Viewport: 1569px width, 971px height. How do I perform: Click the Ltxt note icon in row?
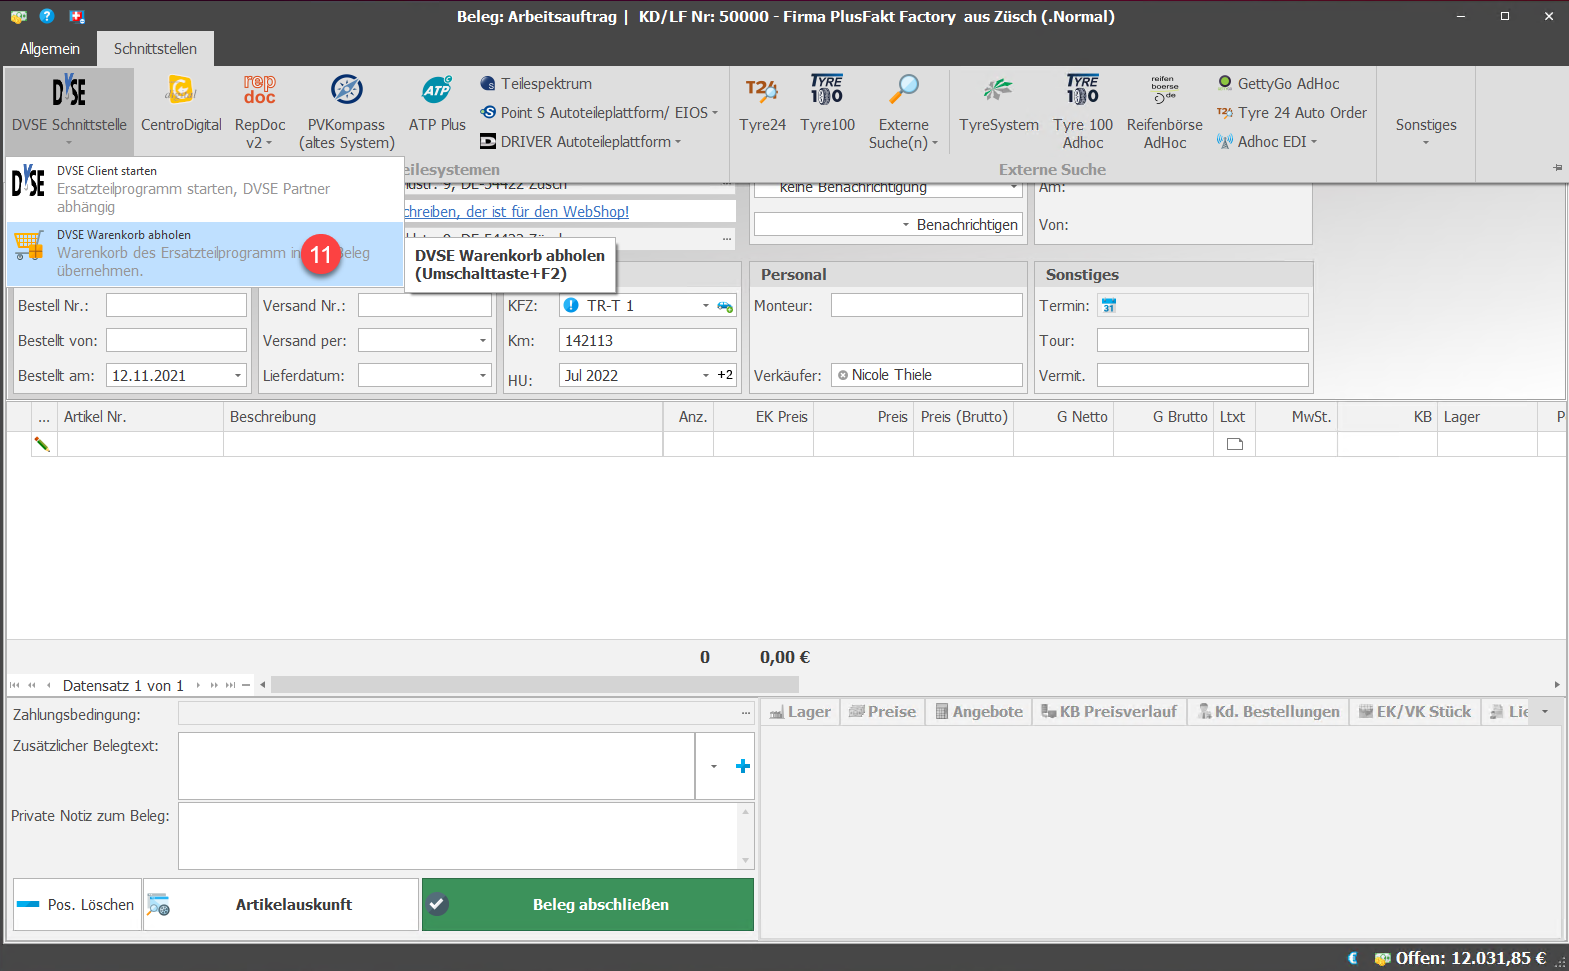point(1235,444)
